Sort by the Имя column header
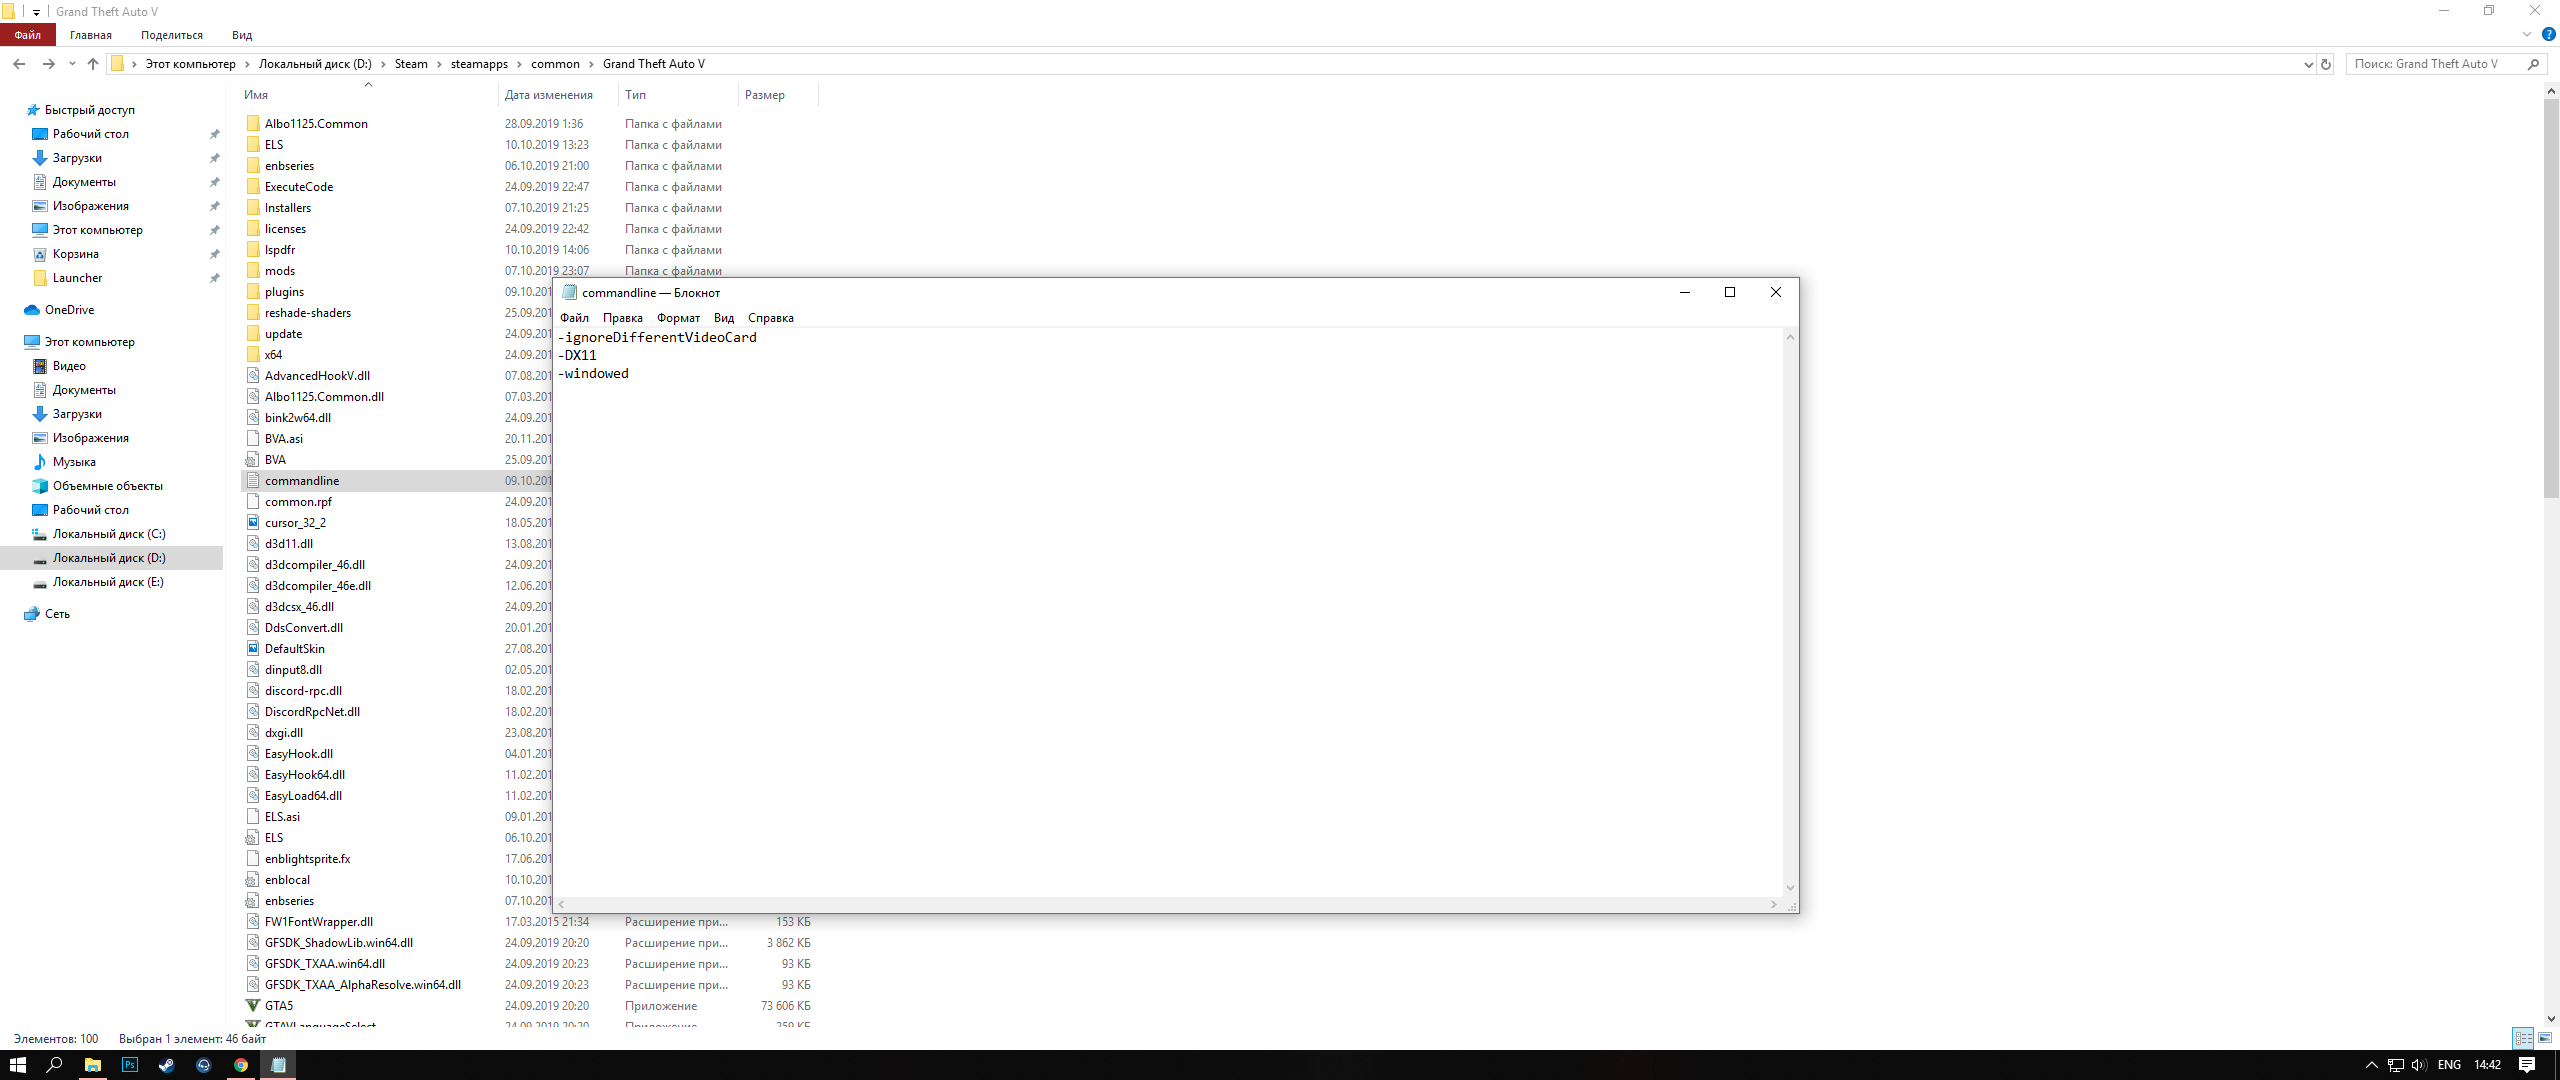Image resolution: width=2560 pixels, height=1080 pixels. [256, 95]
